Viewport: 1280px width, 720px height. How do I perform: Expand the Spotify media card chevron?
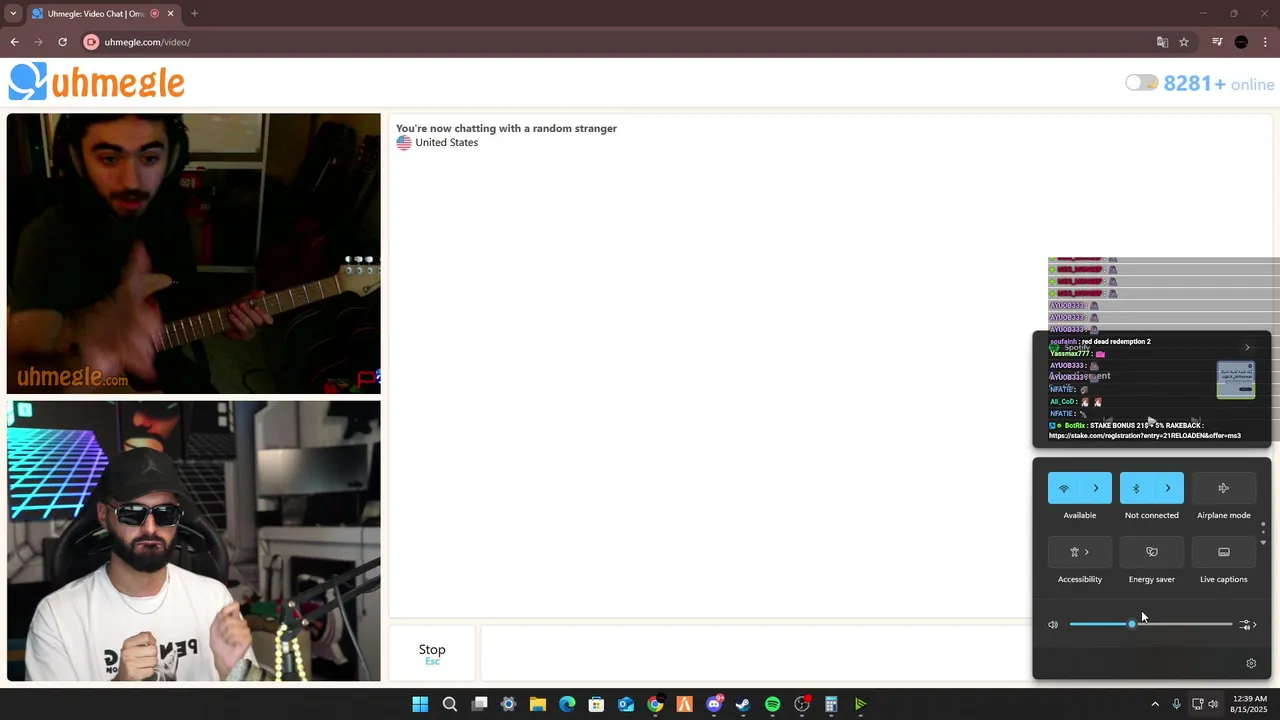coord(1247,347)
